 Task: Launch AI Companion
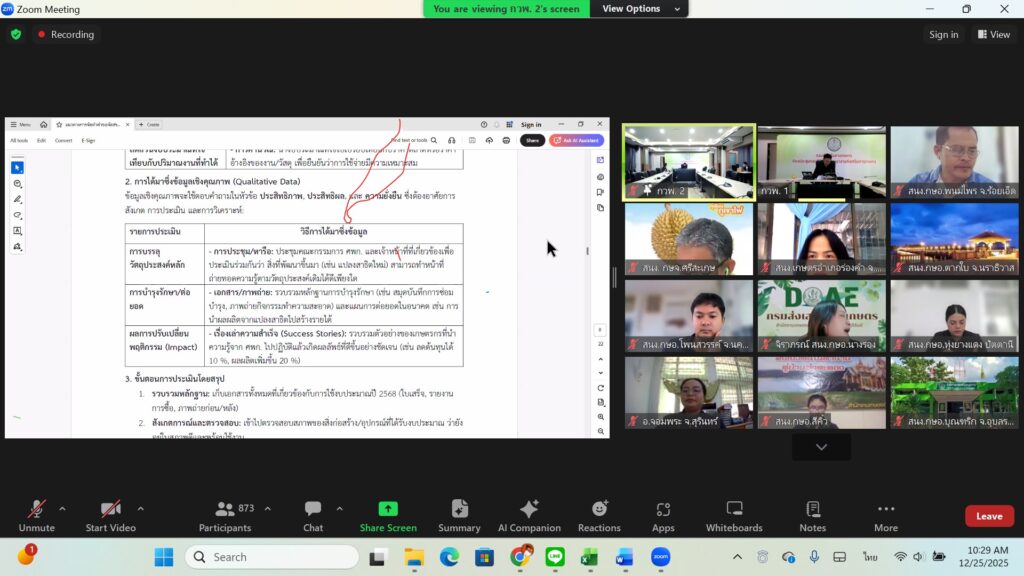point(529,516)
